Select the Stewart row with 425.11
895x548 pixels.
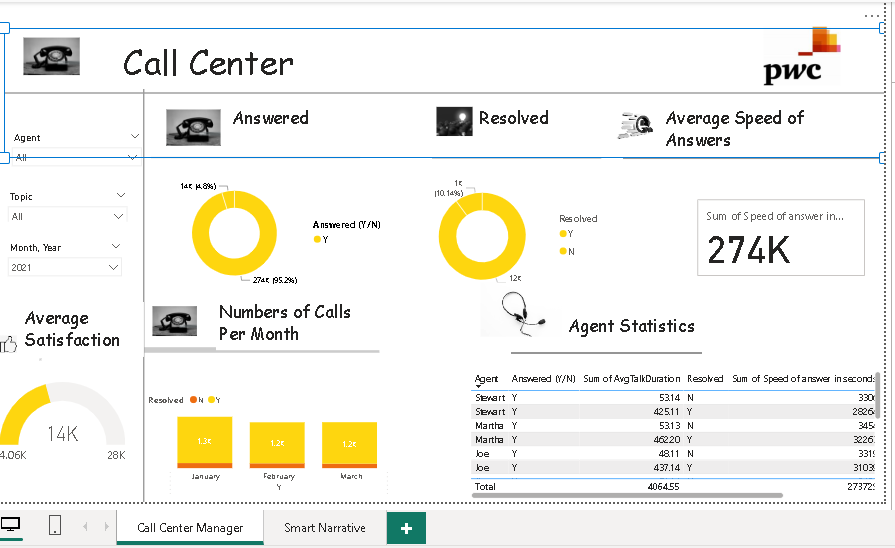click(x=674, y=412)
